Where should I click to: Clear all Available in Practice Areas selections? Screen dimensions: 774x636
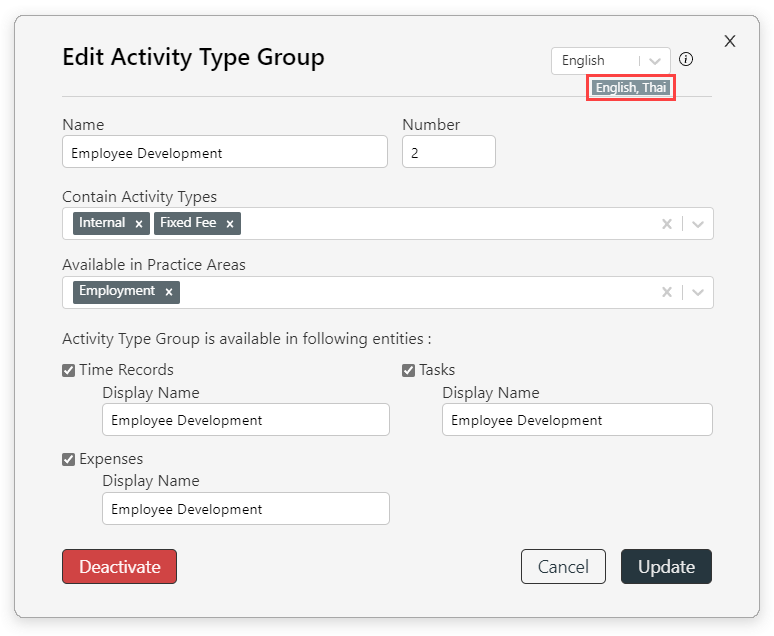[667, 292]
